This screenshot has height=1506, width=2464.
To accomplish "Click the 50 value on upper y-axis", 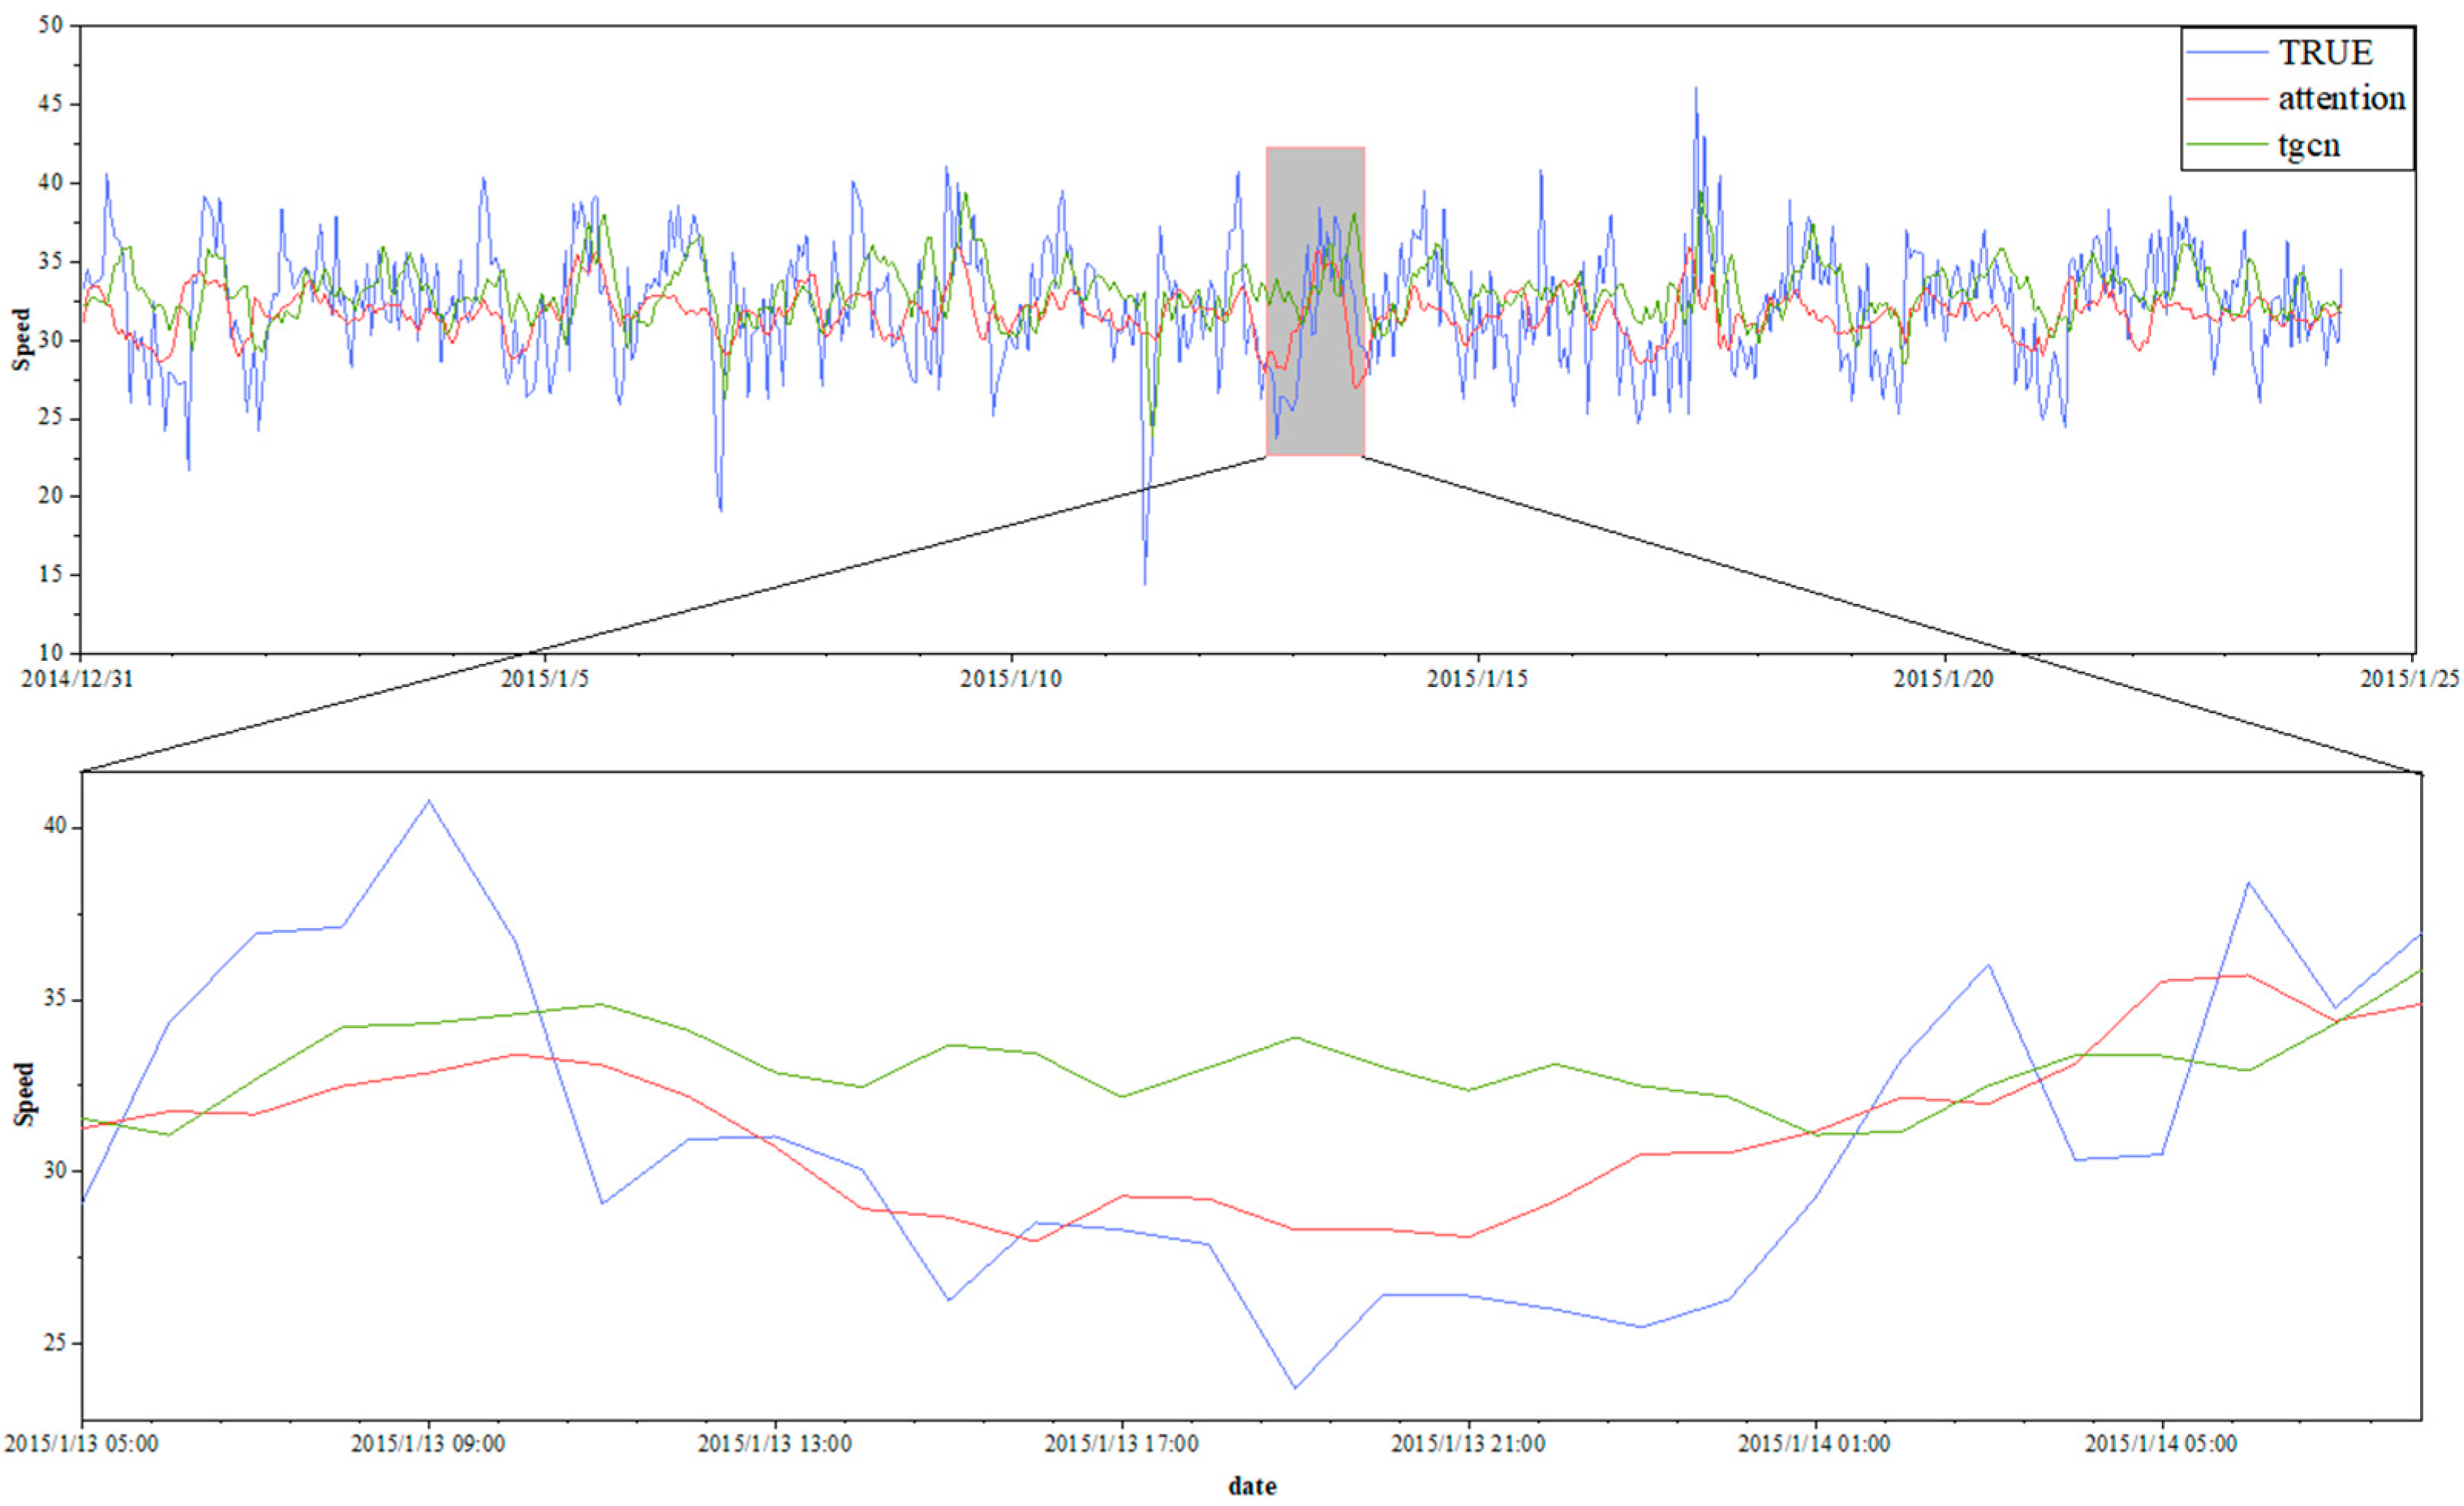I will point(51,25).
